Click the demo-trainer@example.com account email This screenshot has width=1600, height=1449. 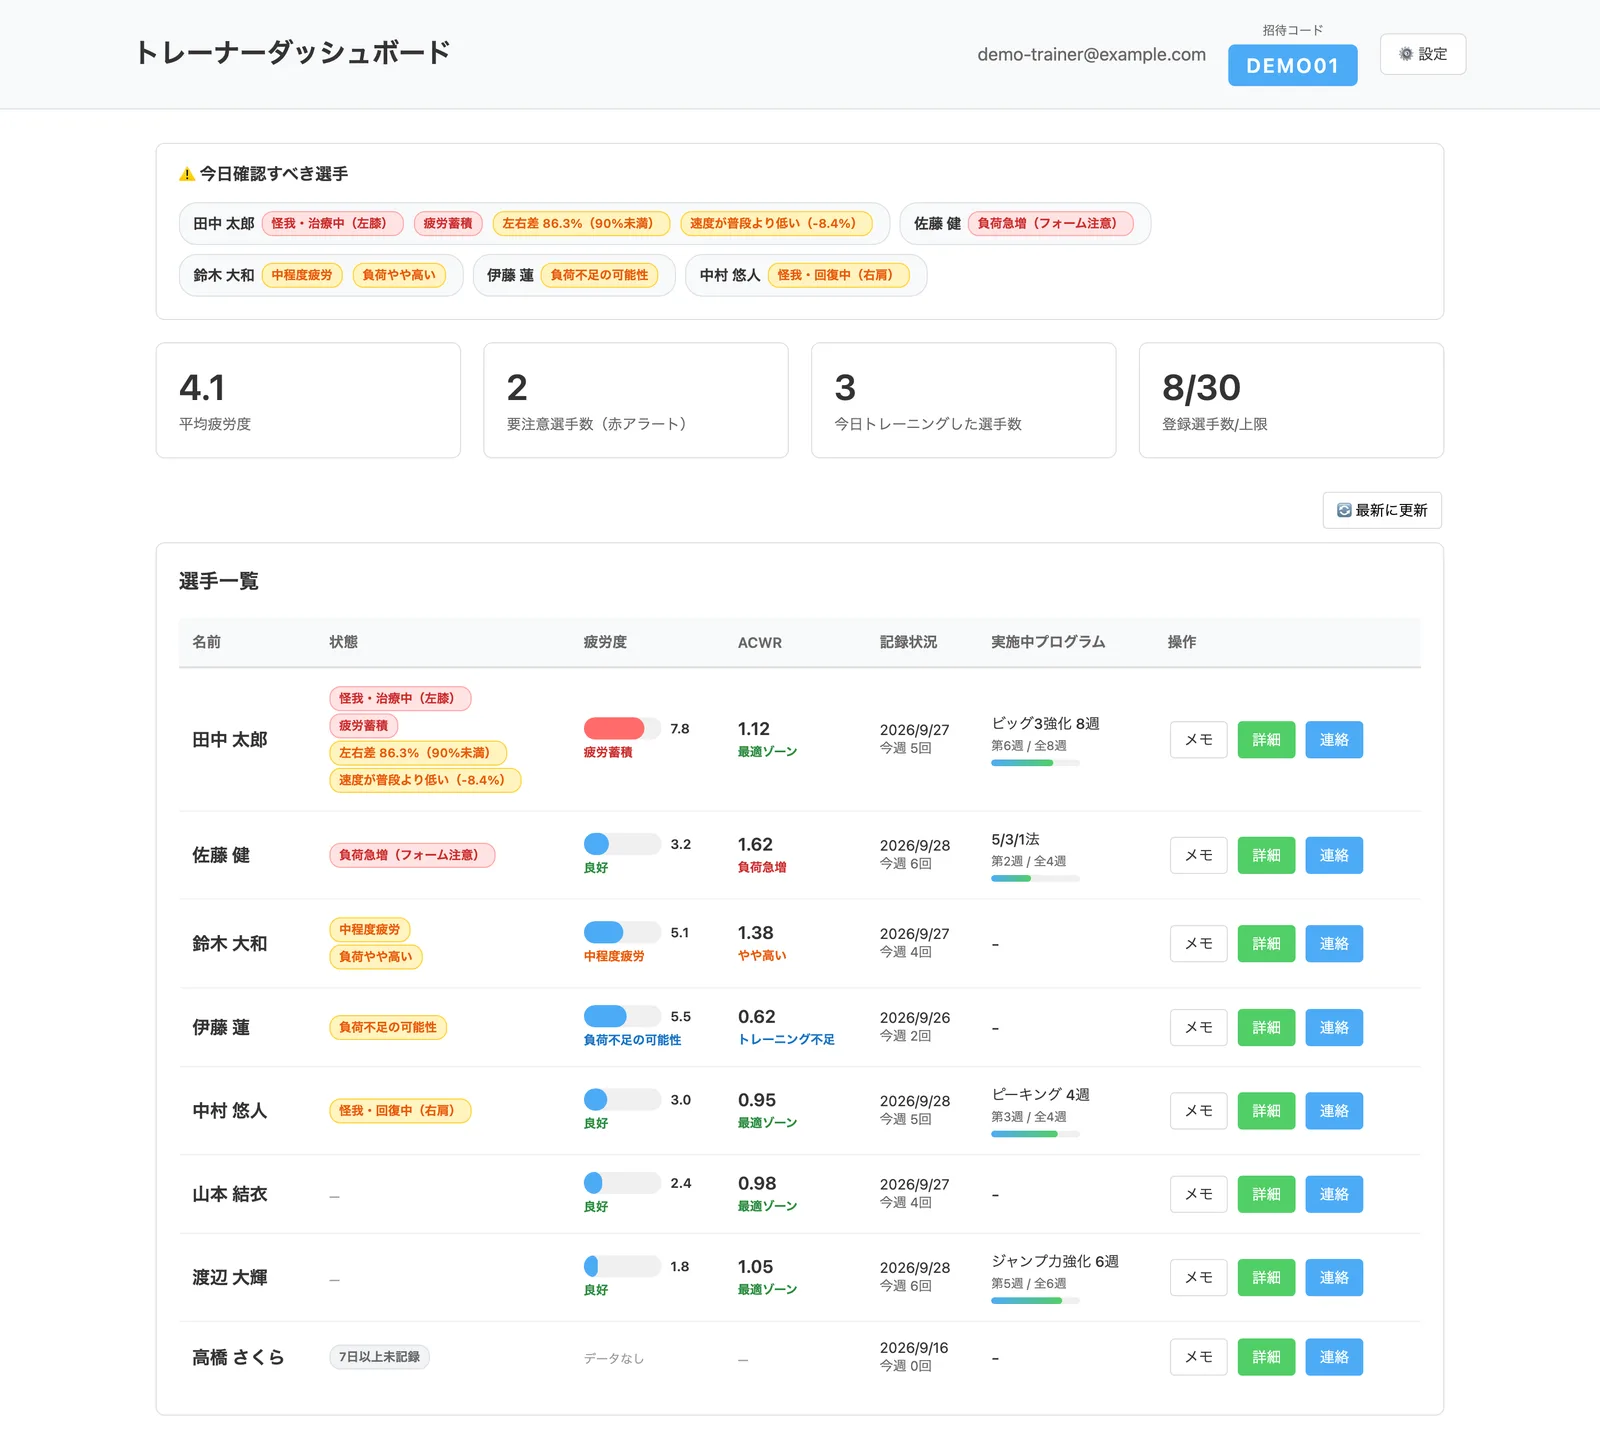(1092, 55)
